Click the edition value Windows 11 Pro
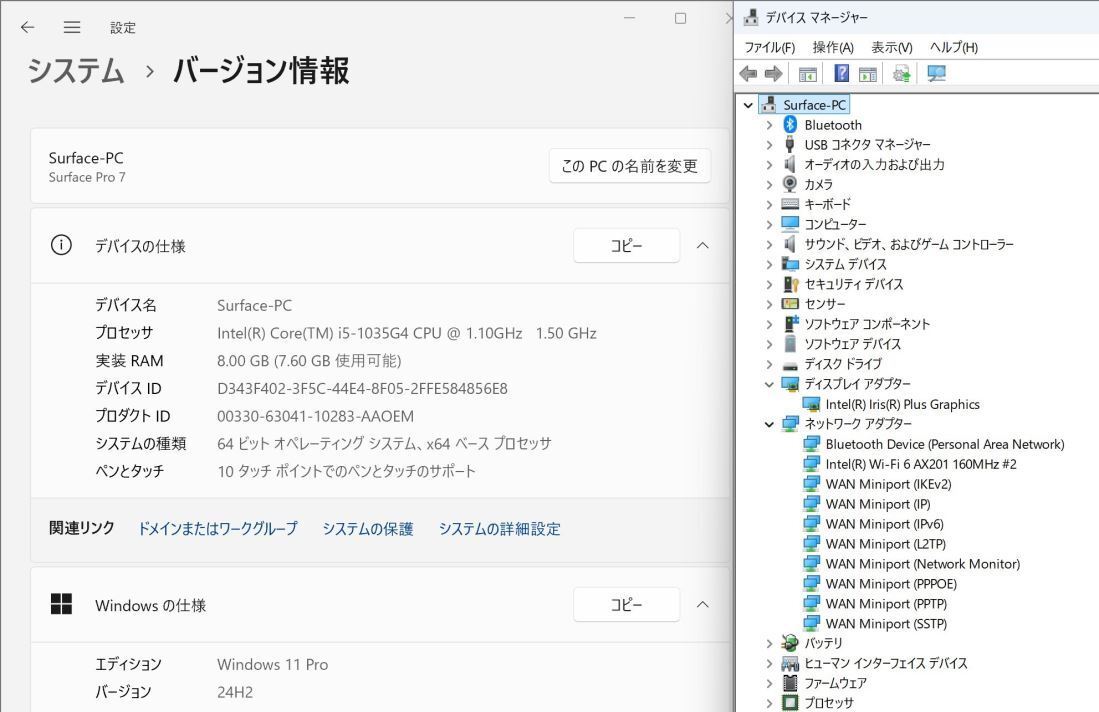 pyautogui.click(x=273, y=664)
